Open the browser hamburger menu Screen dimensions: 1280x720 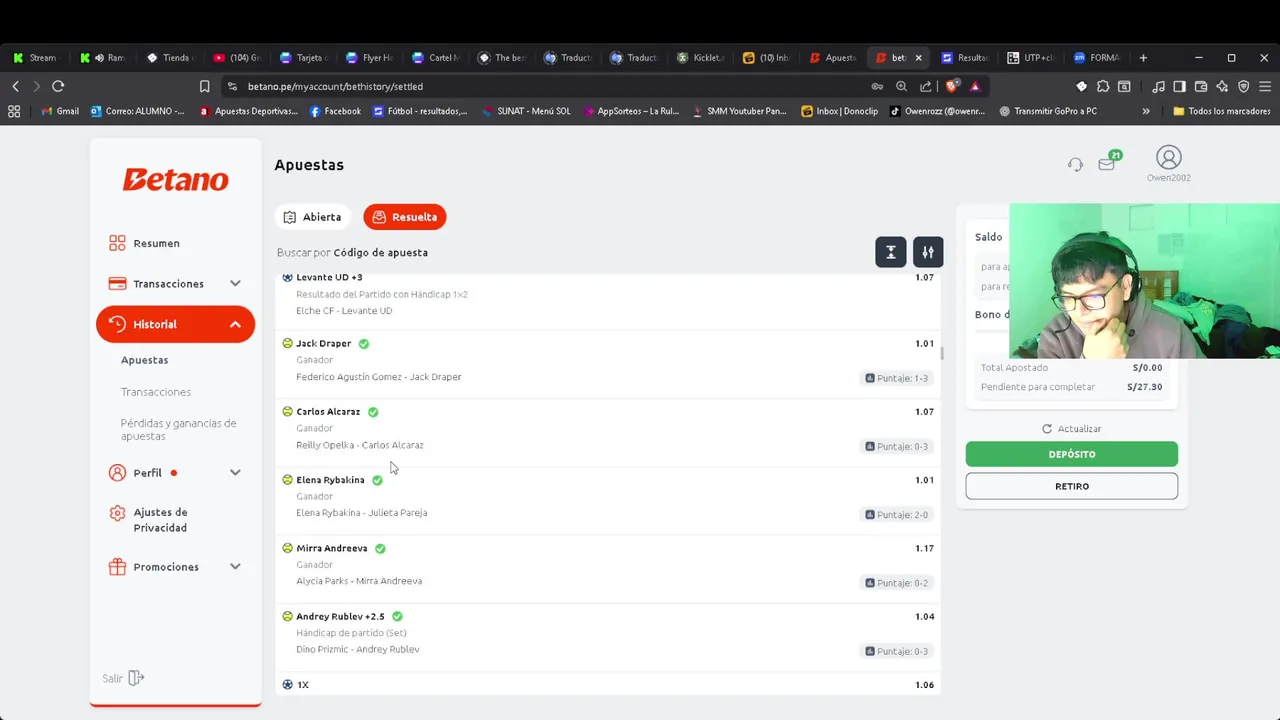(x=1265, y=86)
